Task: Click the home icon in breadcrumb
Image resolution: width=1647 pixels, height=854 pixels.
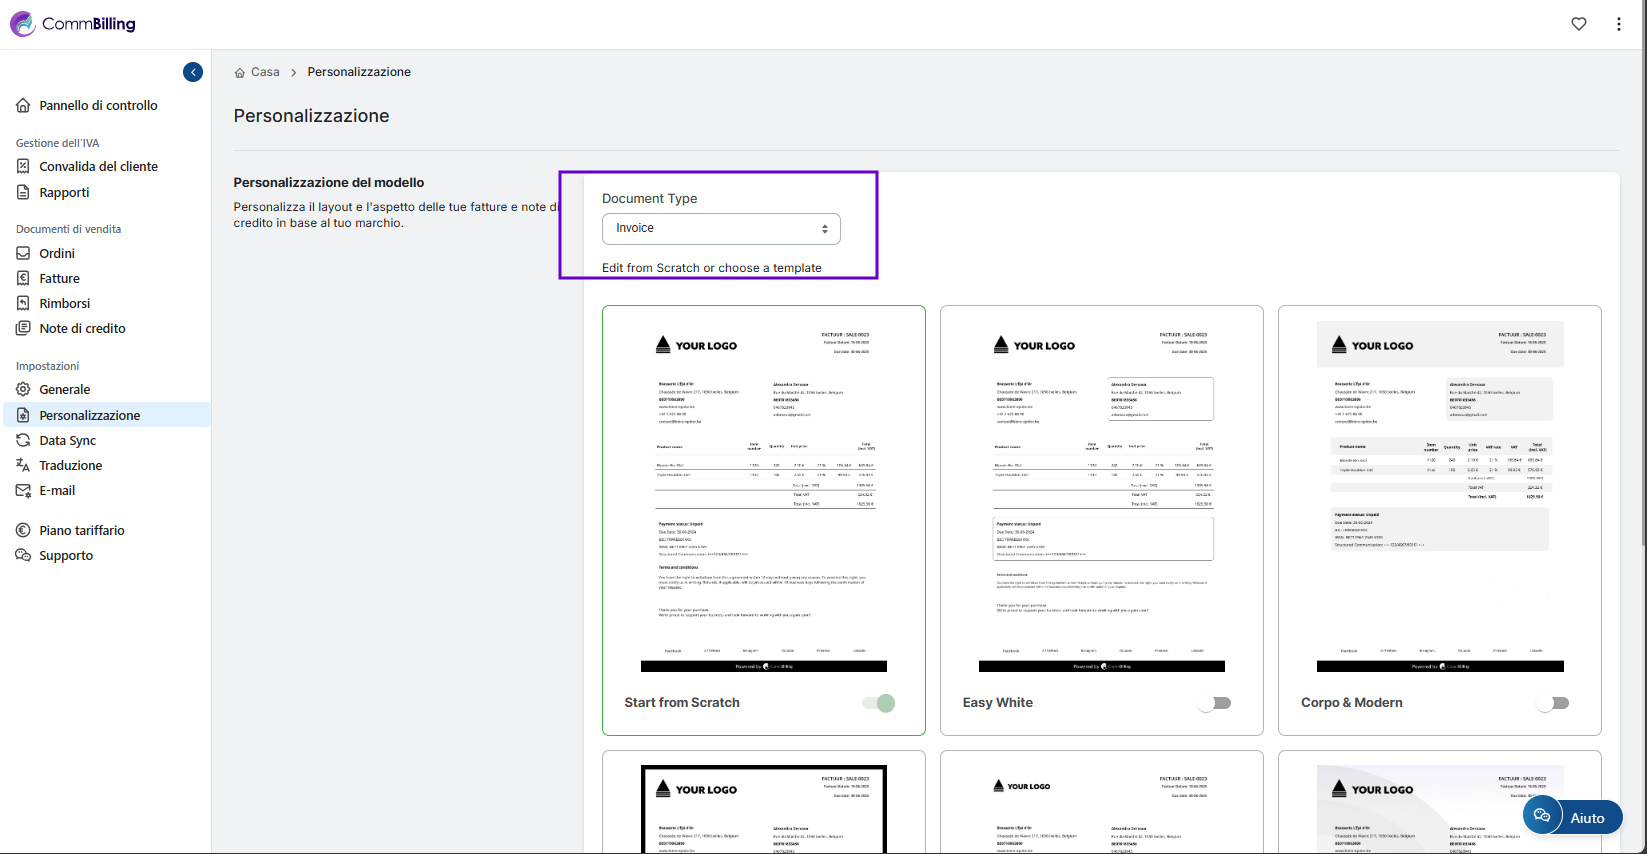Action: click(x=240, y=73)
